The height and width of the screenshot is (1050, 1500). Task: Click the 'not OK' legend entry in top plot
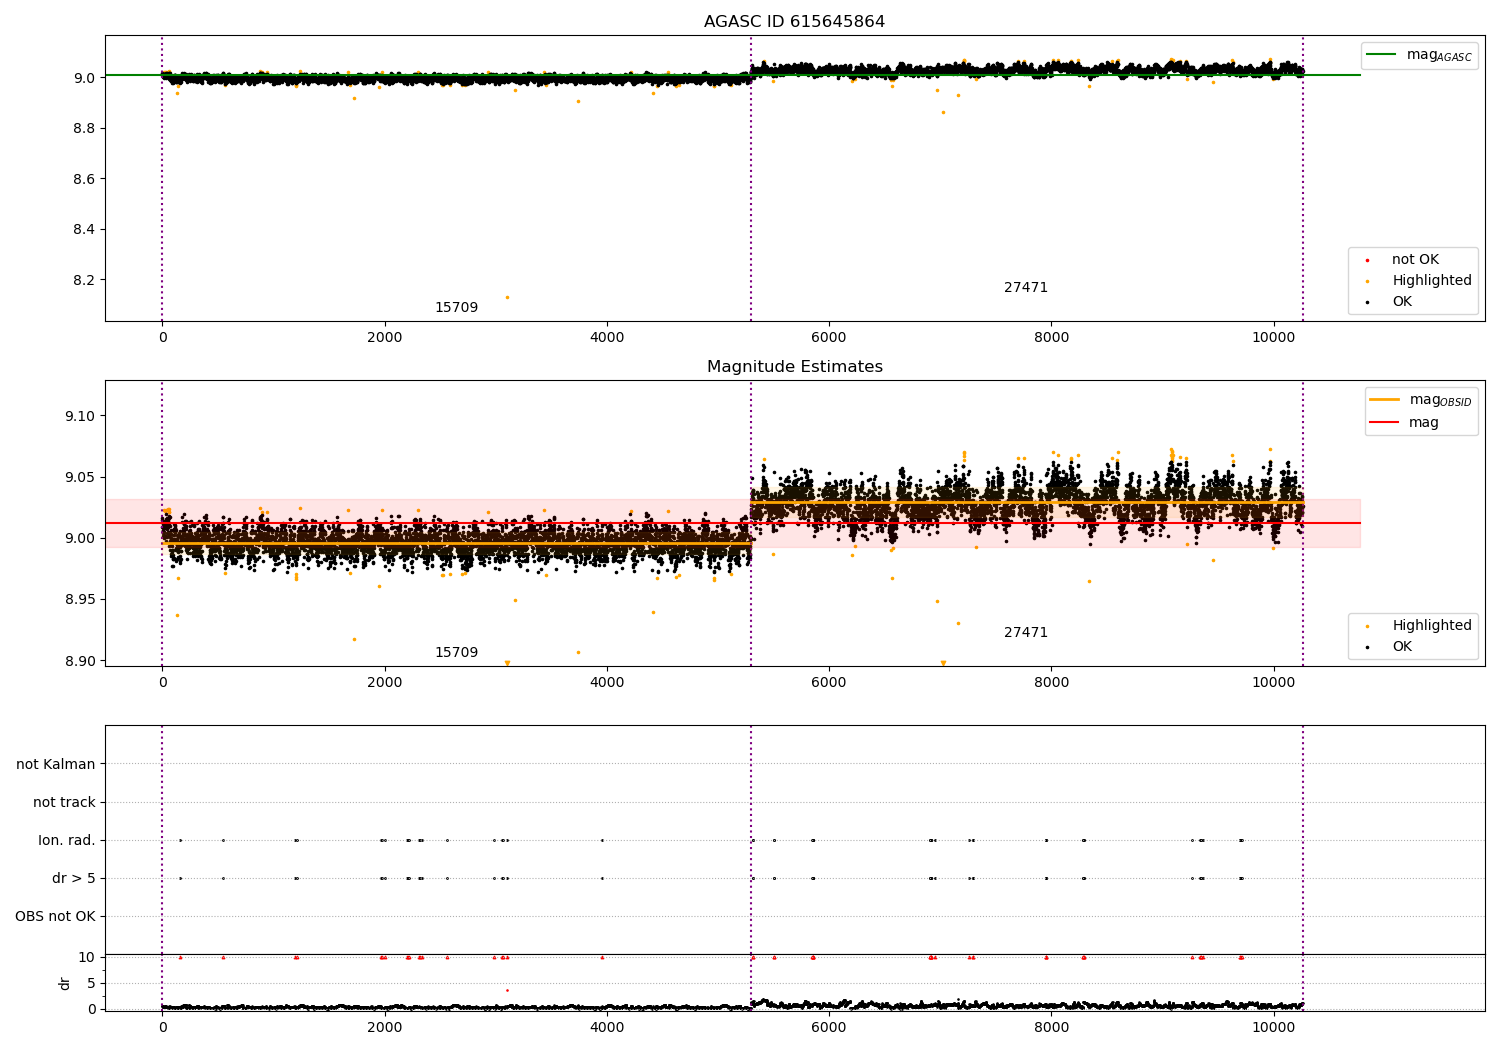tap(1413, 260)
